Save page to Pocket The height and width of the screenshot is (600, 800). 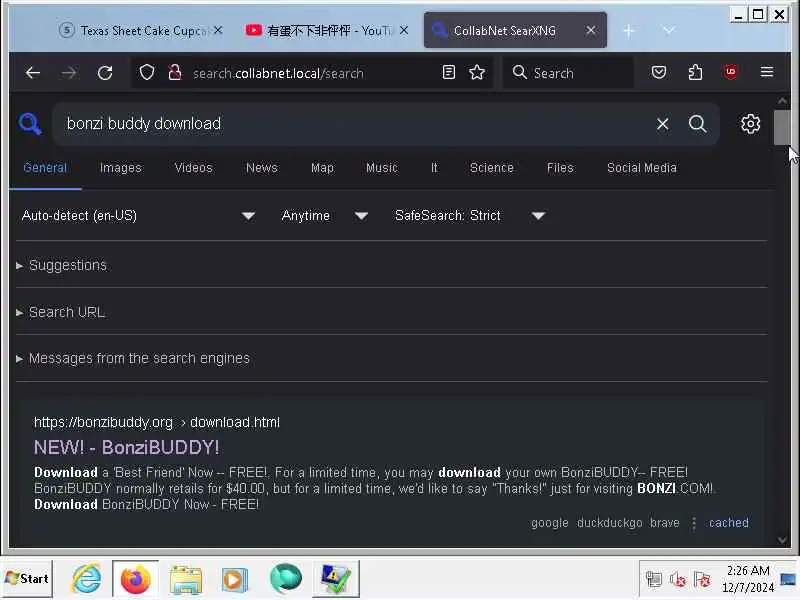[659, 72]
